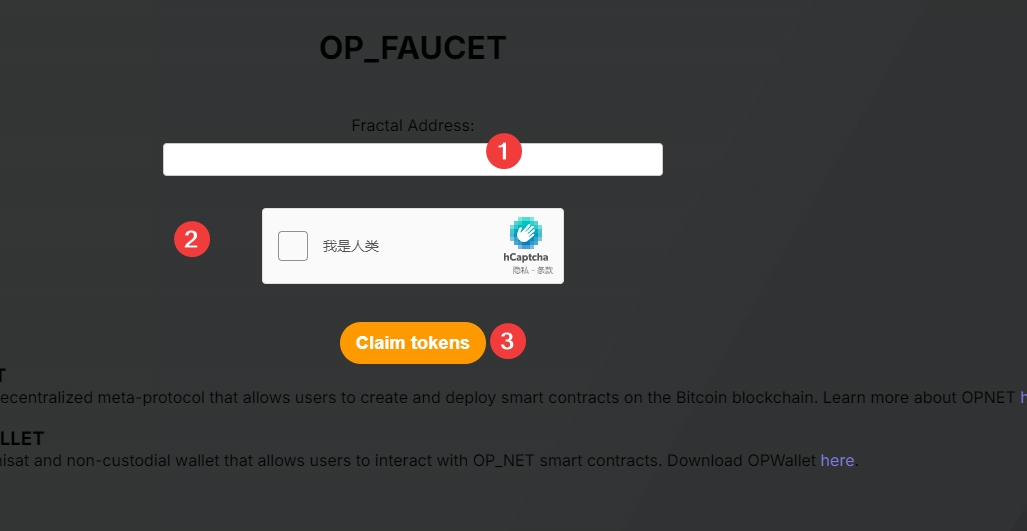Focus the Fractal Address input field
This screenshot has width=1027, height=531.
[x=330, y=160]
